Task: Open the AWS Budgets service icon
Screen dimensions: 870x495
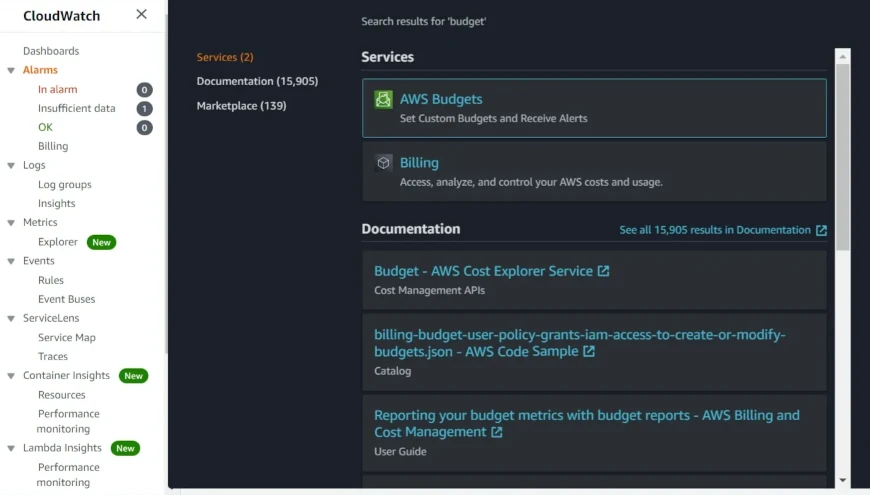Action: [383, 99]
